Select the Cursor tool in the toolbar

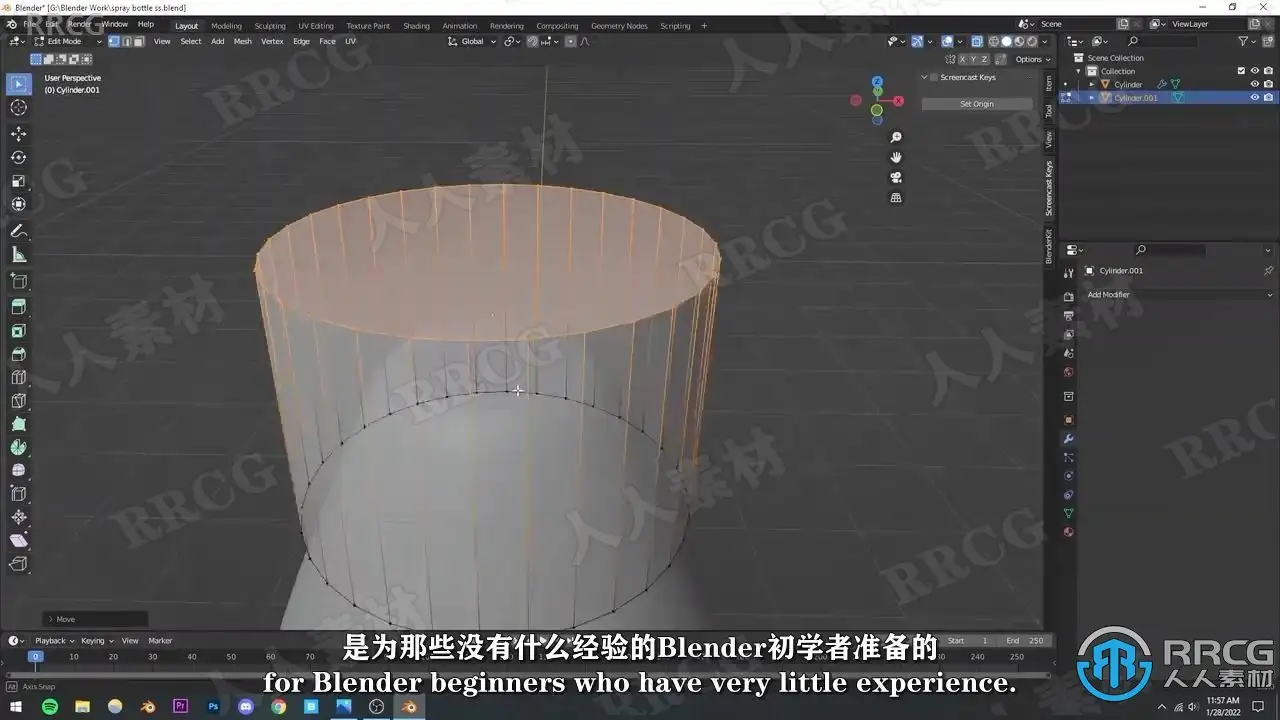click(18, 107)
